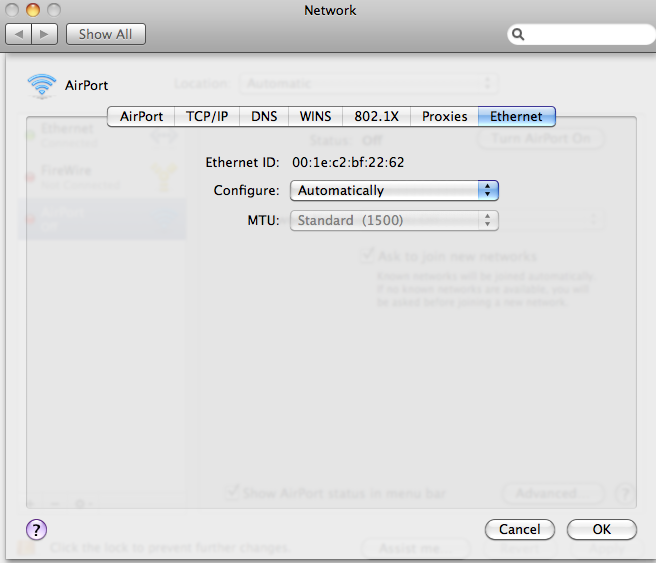Click the Network window title

tap(330, 10)
